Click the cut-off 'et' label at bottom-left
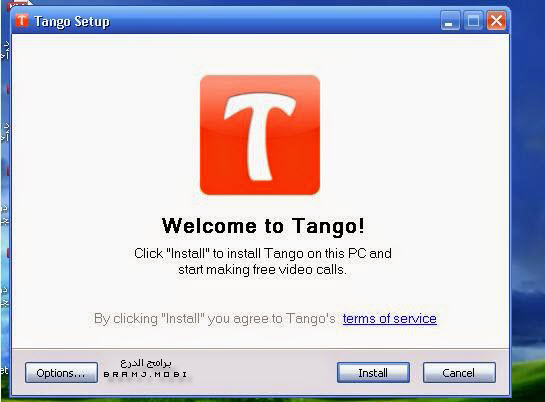545x402 pixels. point(4,370)
